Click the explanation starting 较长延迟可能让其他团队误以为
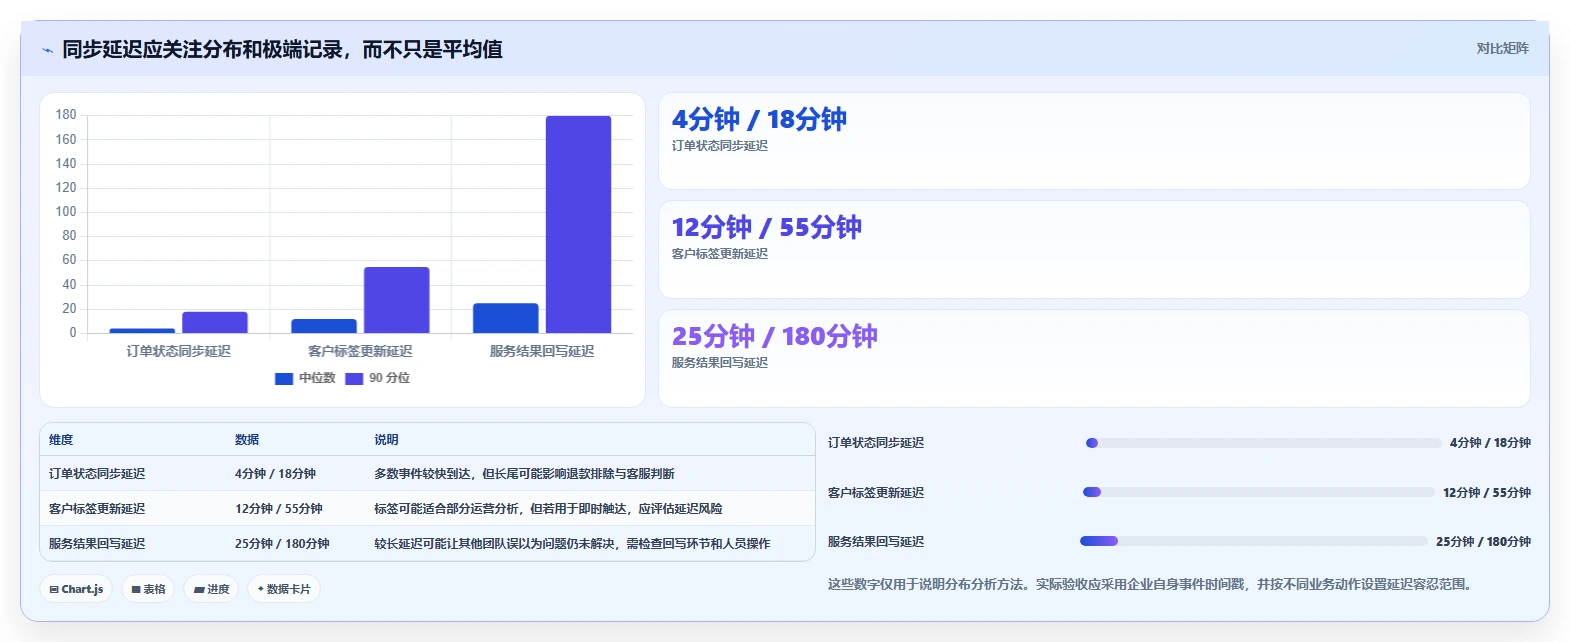This screenshot has height=642, width=1570. (x=572, y=544)
